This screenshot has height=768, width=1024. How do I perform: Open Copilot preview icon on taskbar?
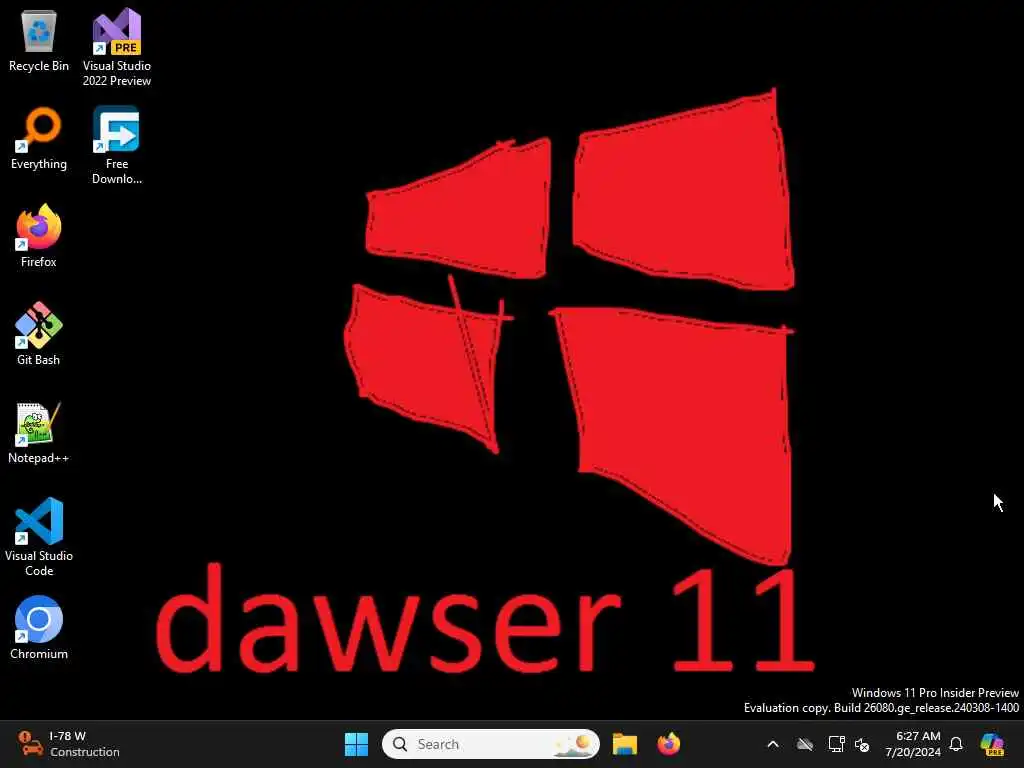pyautogui.click(x=993, y=744)
